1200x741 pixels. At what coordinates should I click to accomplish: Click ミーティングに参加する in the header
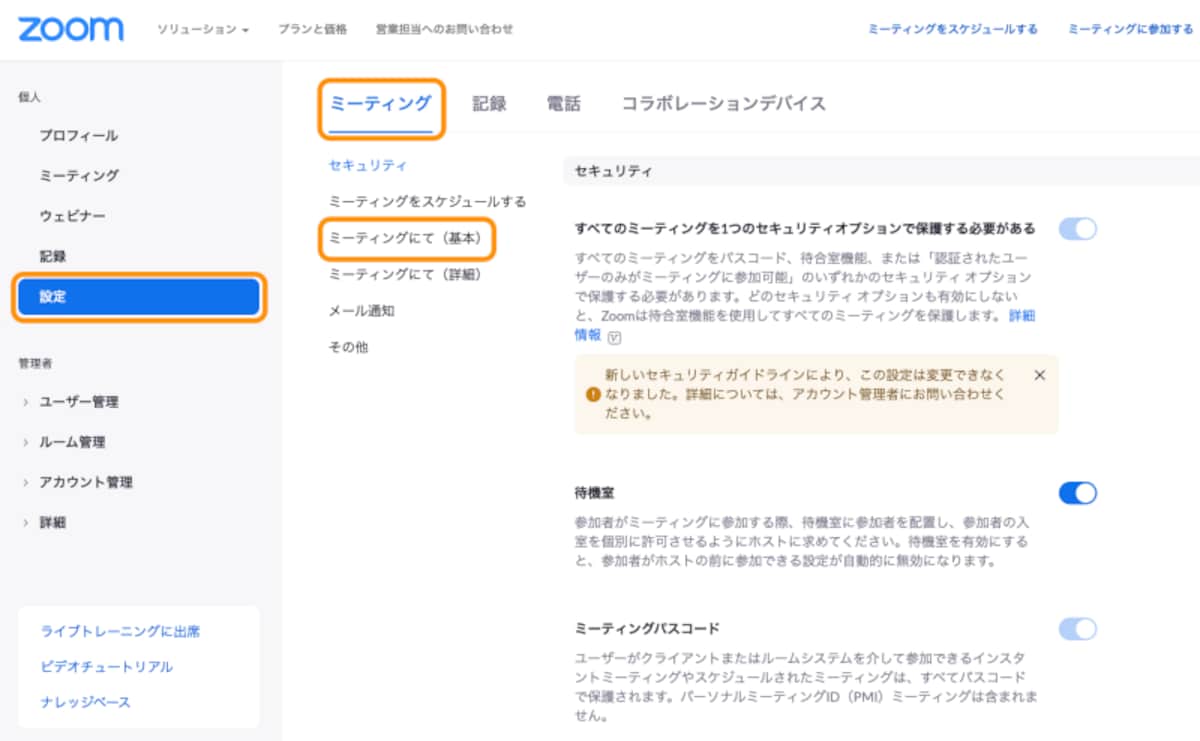tap(1131, 30)
